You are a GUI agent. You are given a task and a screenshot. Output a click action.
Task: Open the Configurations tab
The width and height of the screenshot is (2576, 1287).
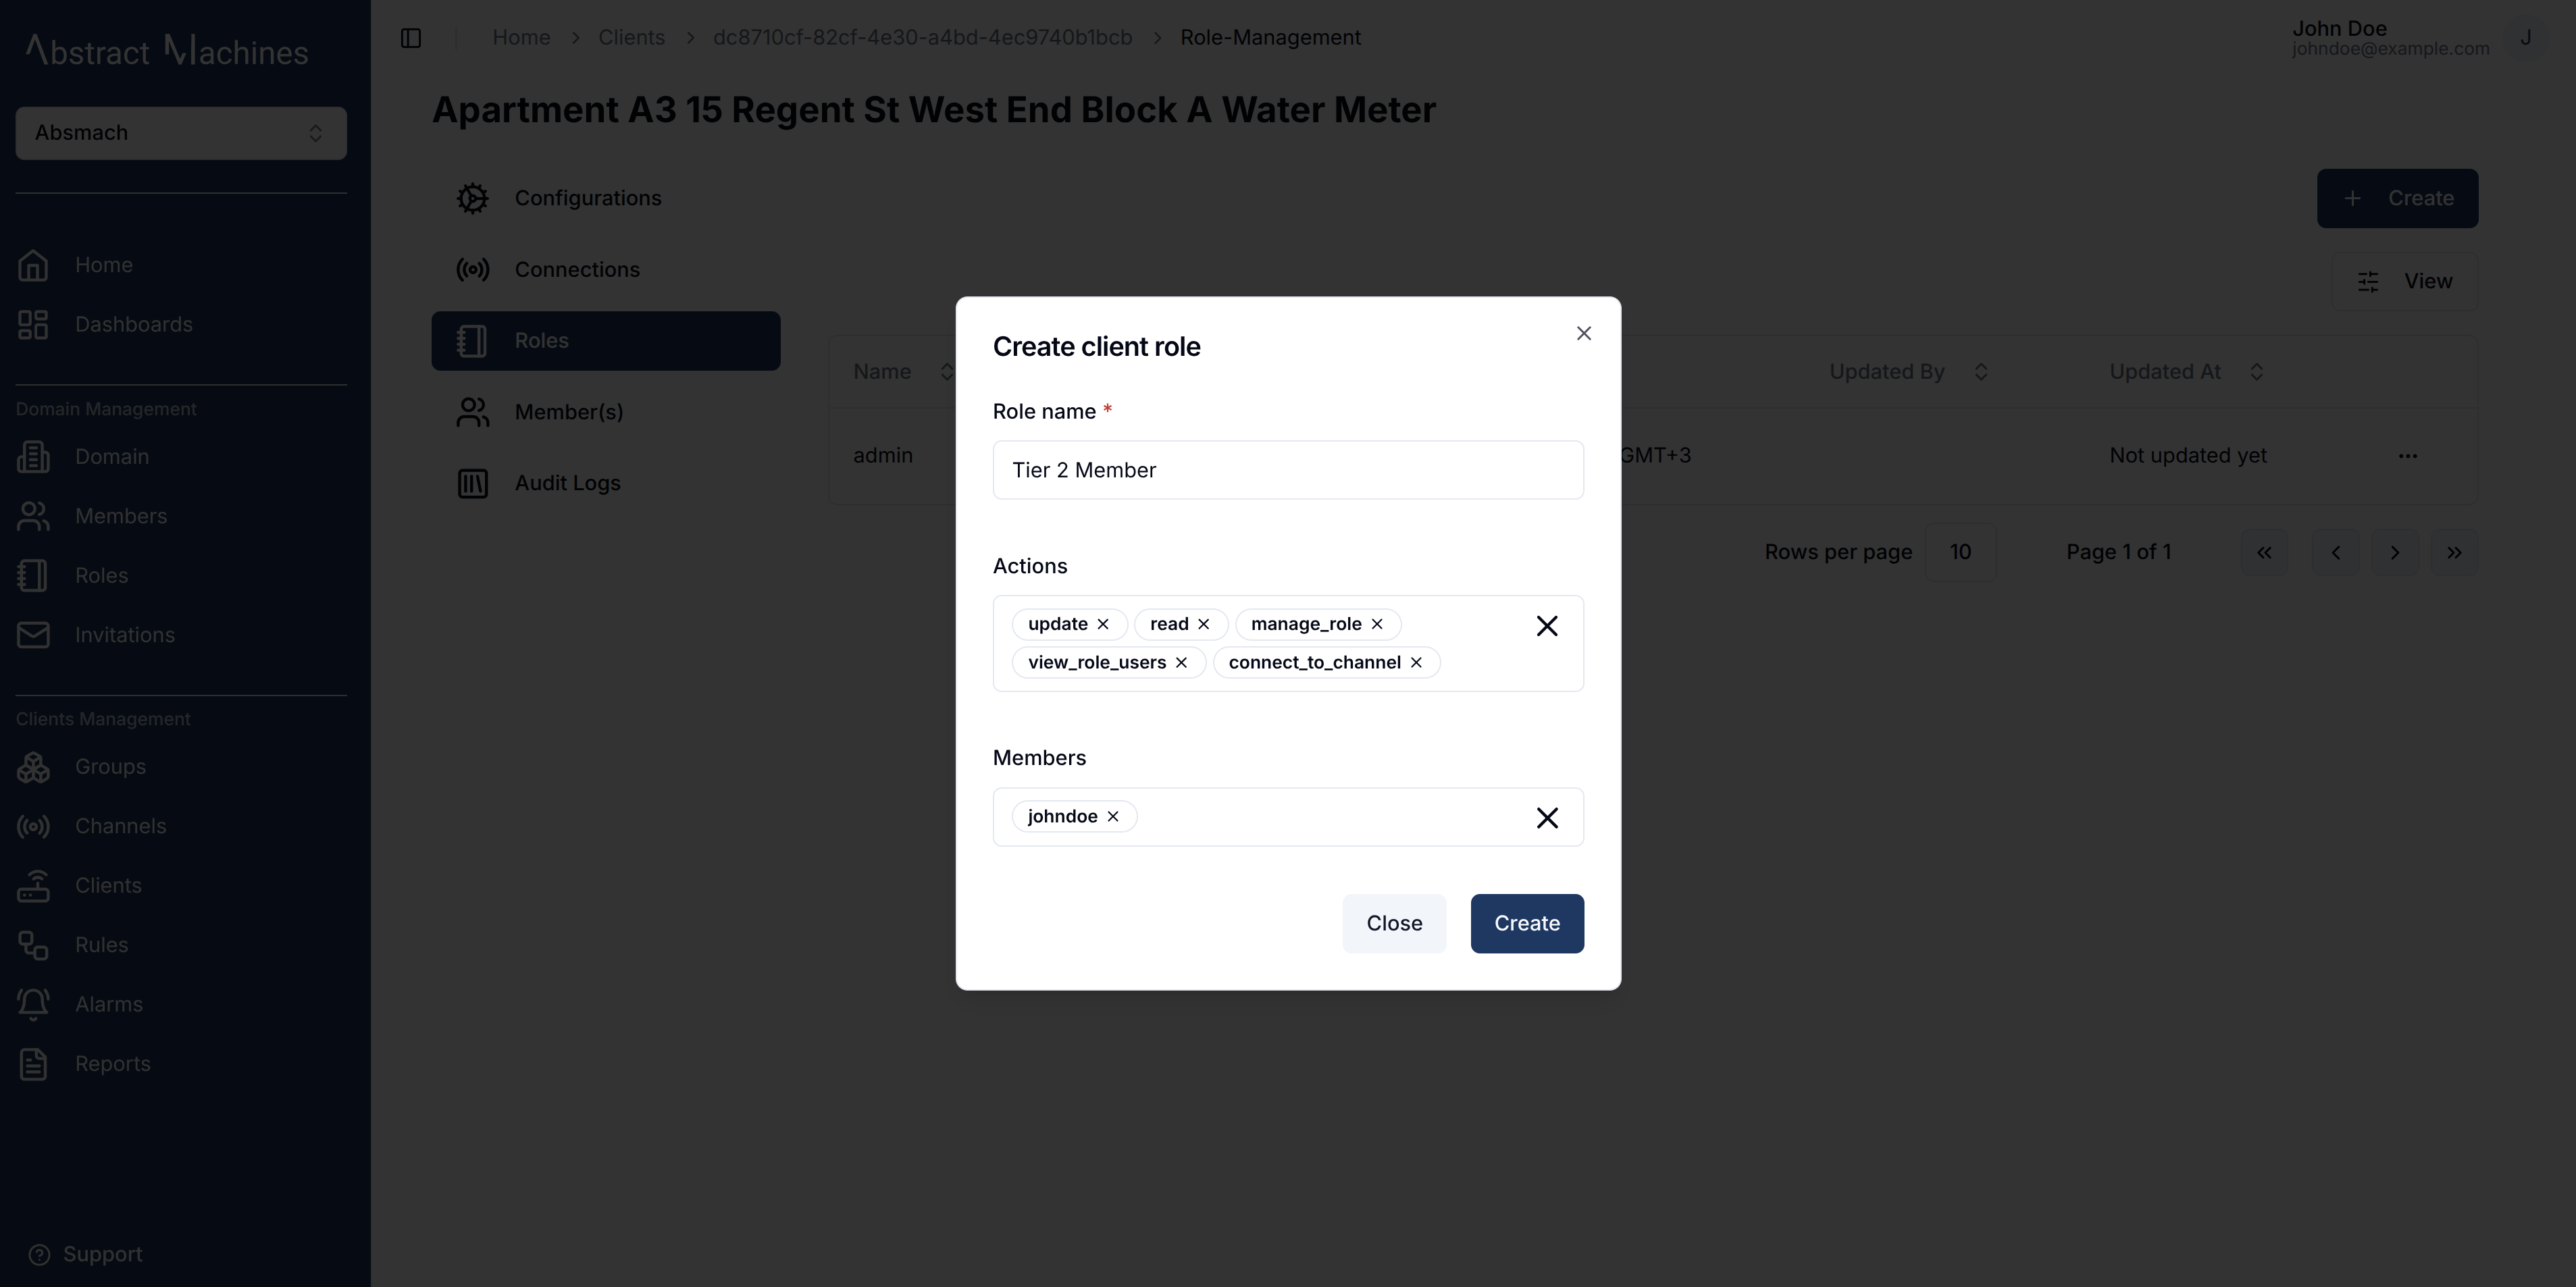pyautogui.click(x=606, y=198)
